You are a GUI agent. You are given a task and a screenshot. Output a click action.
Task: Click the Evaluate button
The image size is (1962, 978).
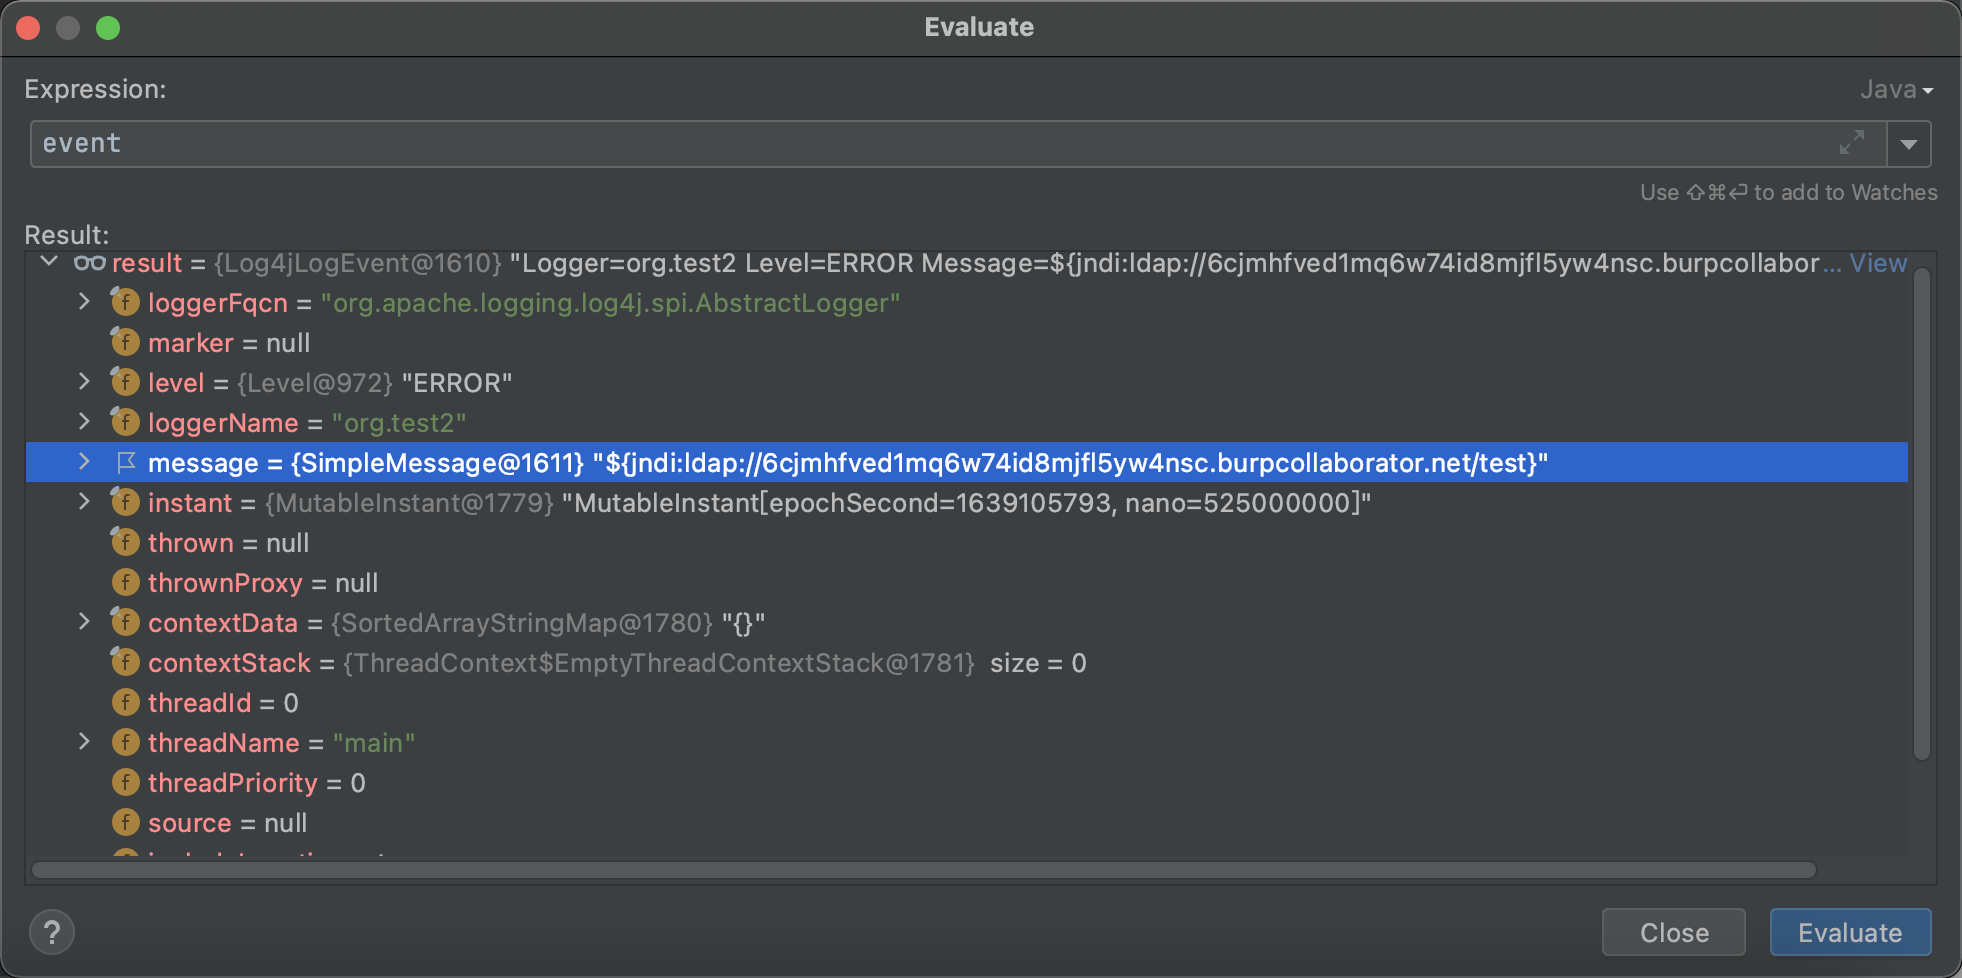[1850, 933]
